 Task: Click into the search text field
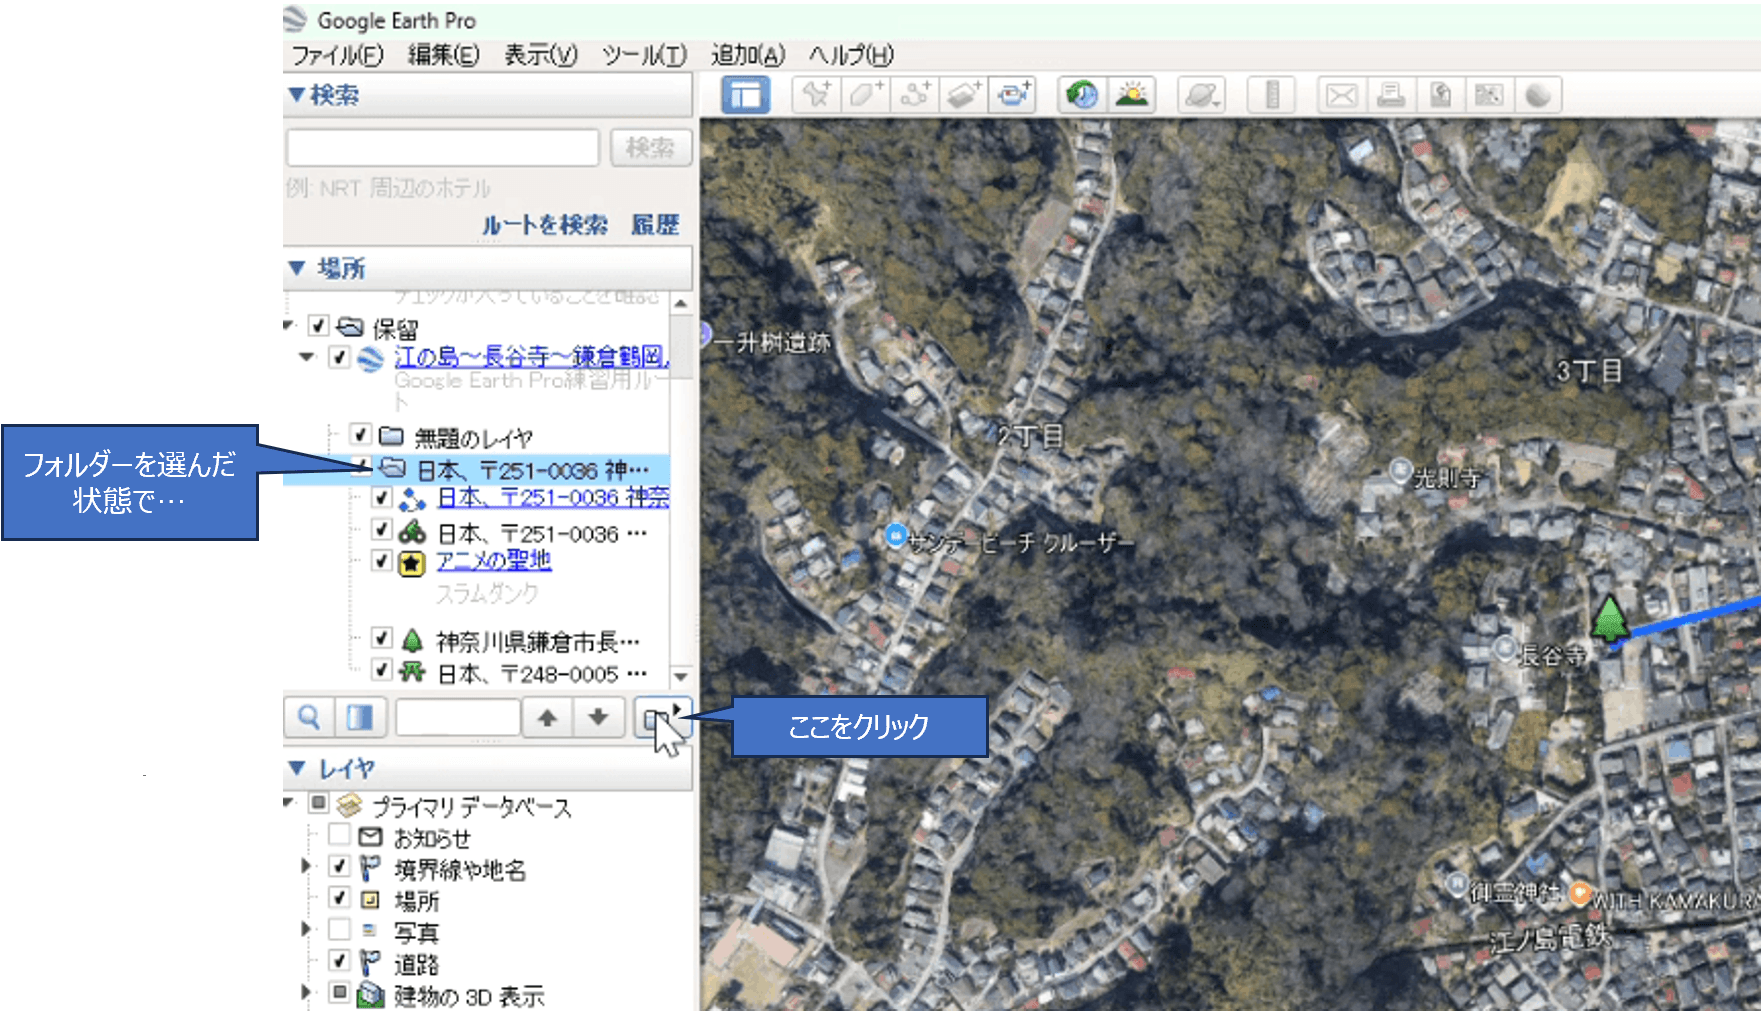pos(443,148)
